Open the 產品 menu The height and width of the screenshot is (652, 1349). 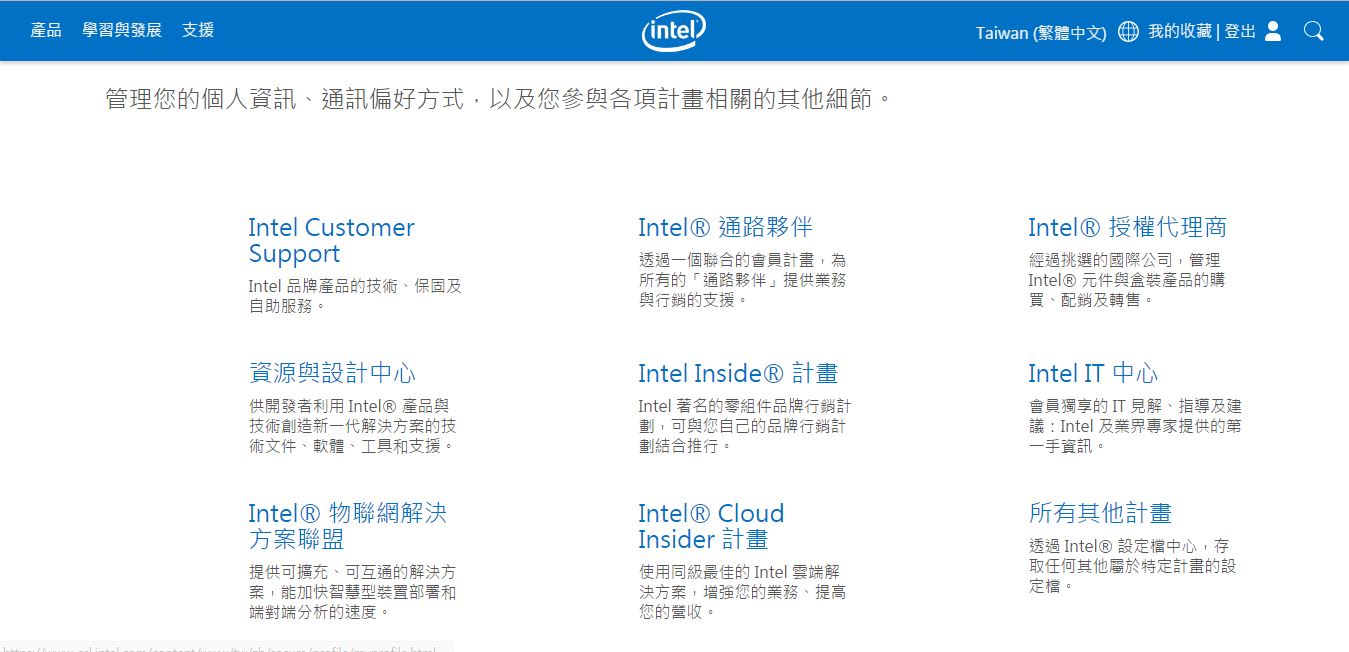(x=45, y=30)
